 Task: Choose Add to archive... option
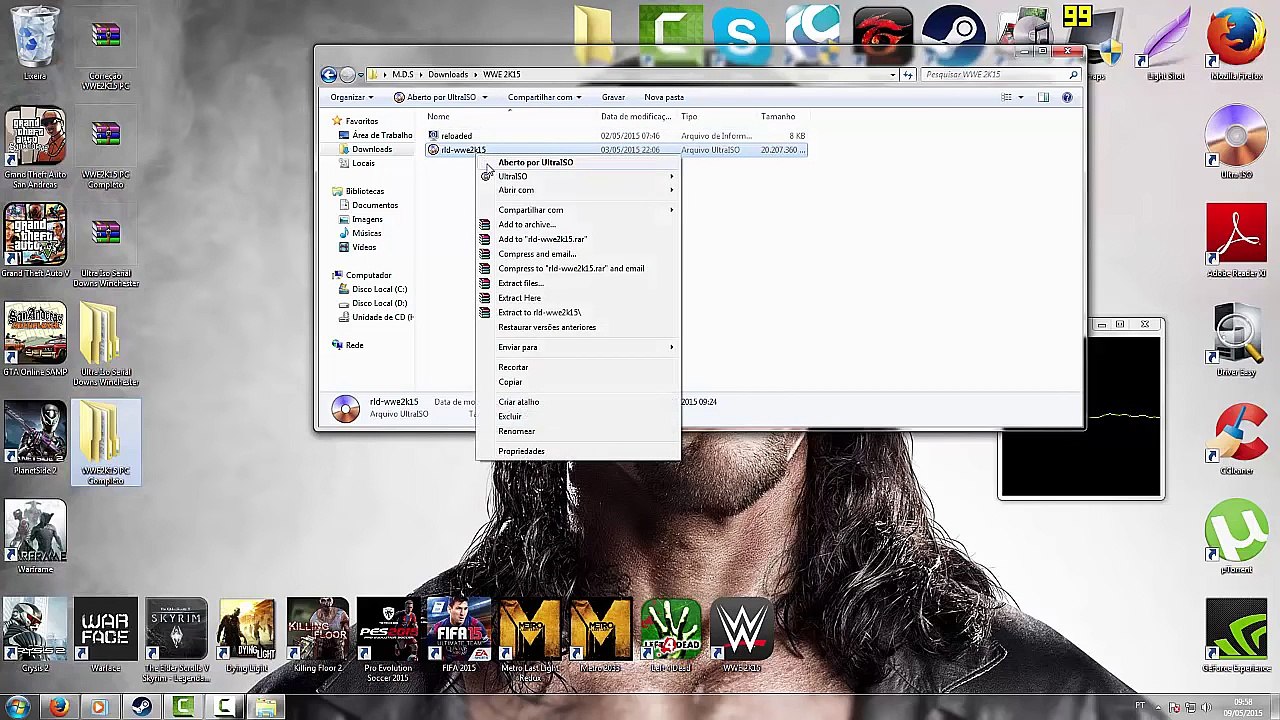coord(579,224)
